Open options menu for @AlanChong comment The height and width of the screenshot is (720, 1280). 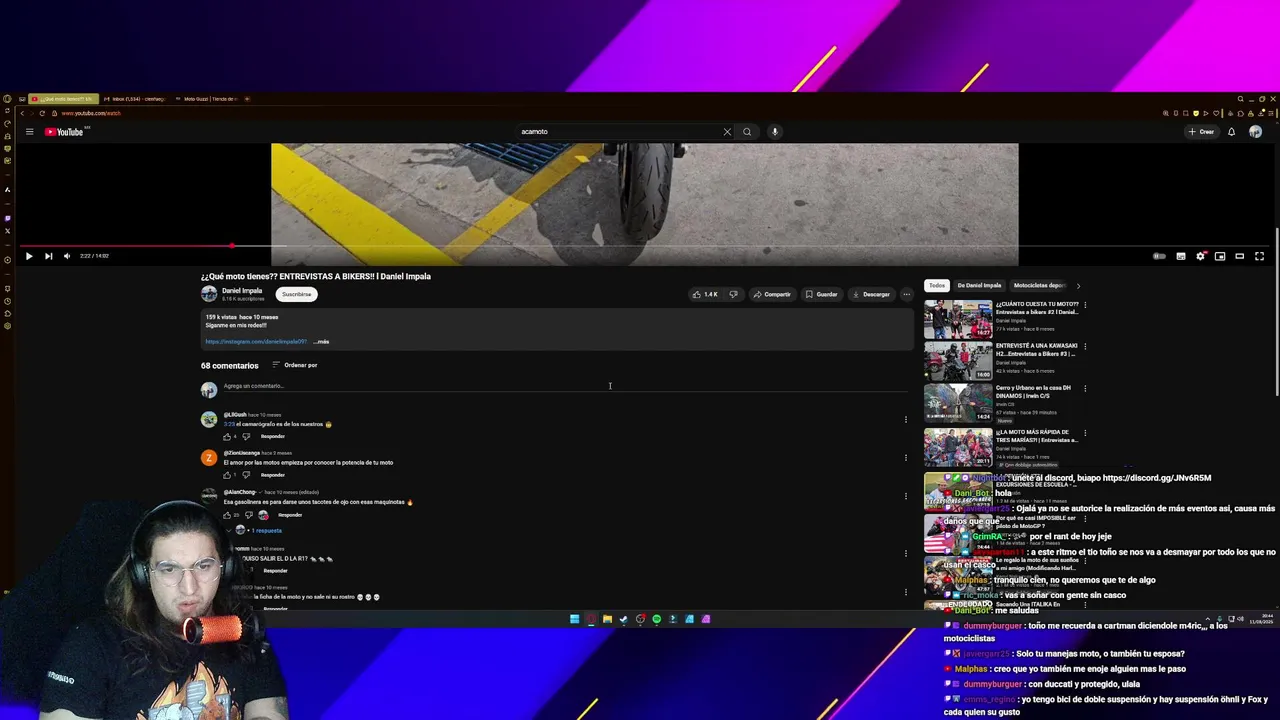(906, 496)
